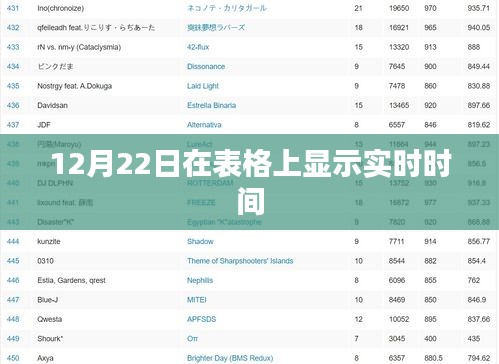Click the value 16921 in row 432
The image size is (499, 364).
(399, 28)
